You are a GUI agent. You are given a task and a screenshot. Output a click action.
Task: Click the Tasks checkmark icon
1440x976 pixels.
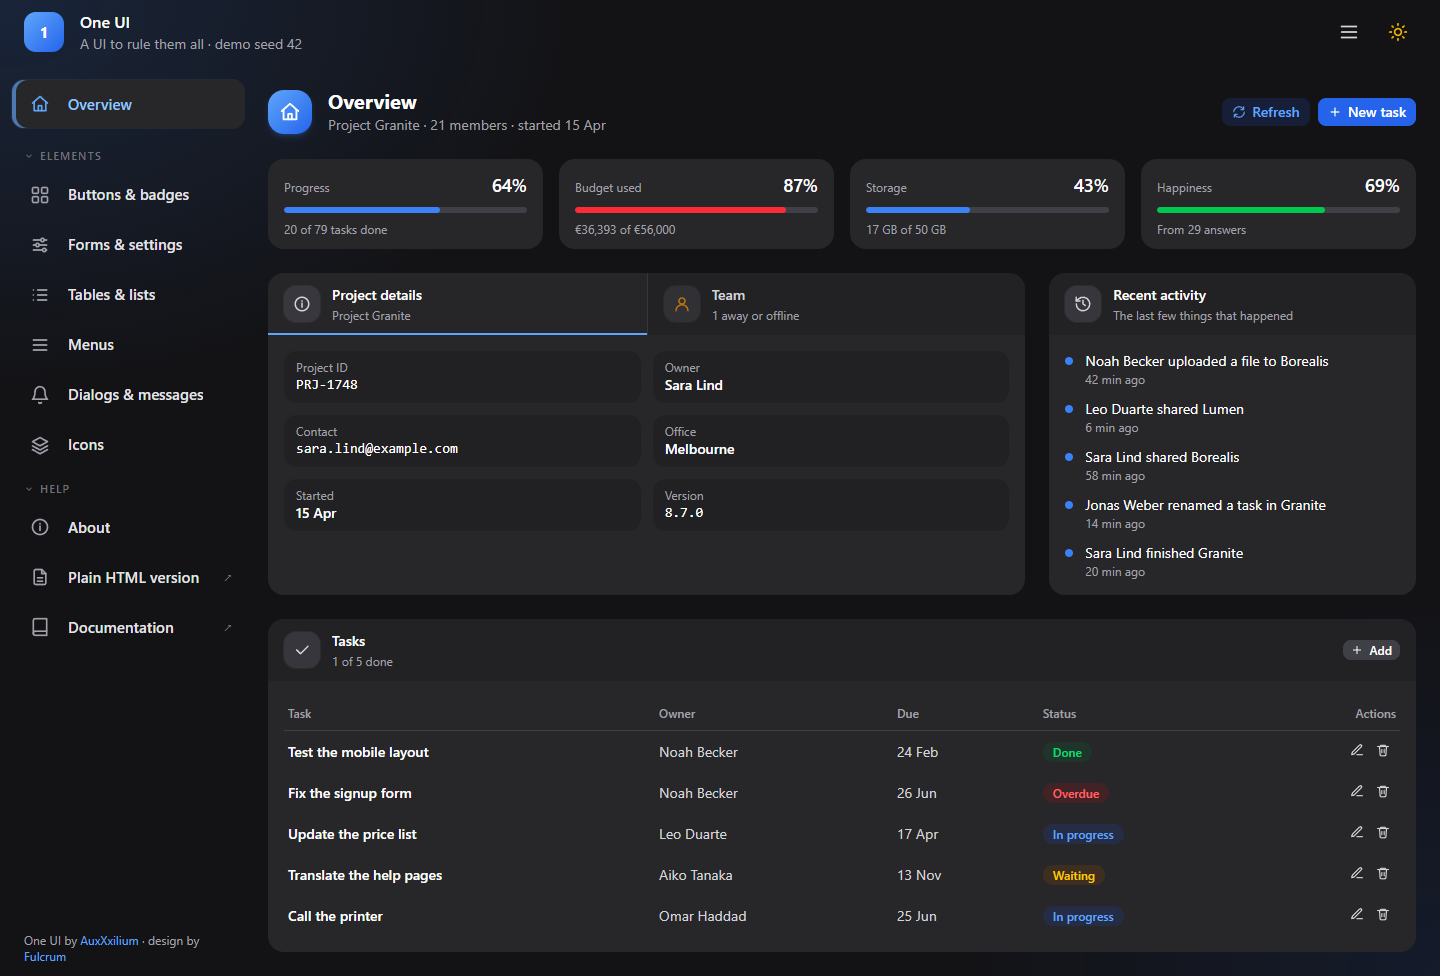coord(302,650)
